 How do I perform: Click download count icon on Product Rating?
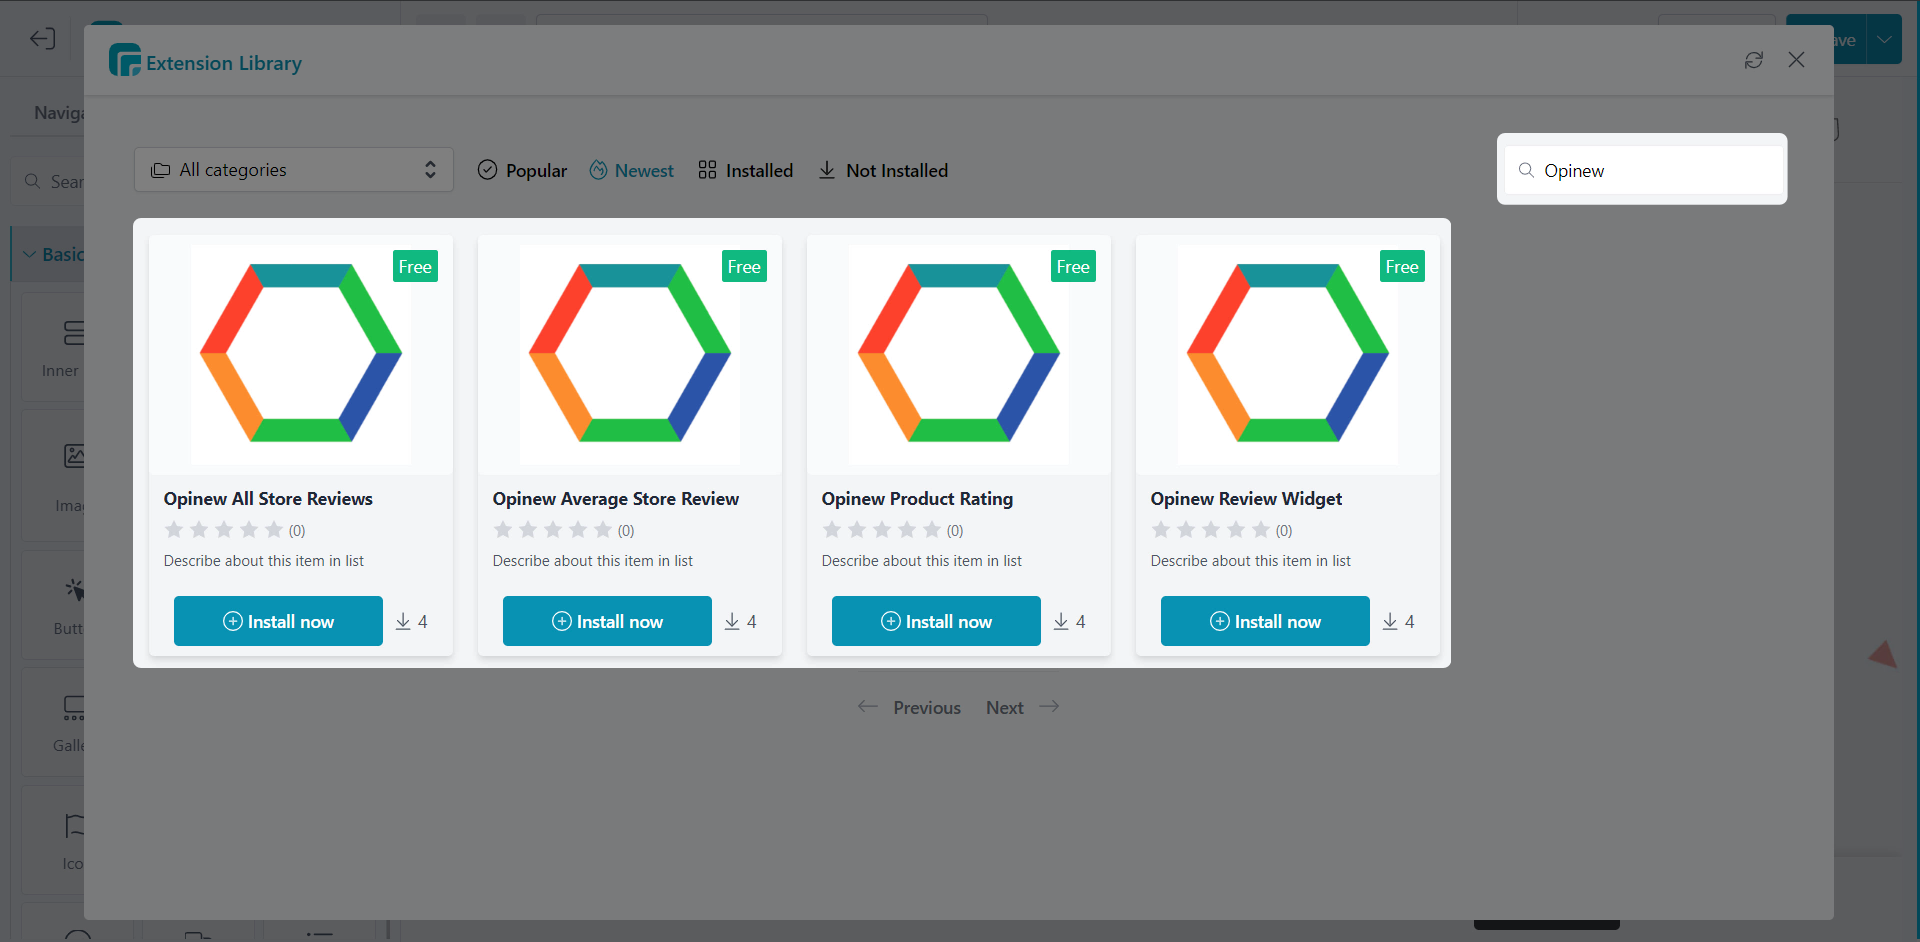tap(1061, 622)
